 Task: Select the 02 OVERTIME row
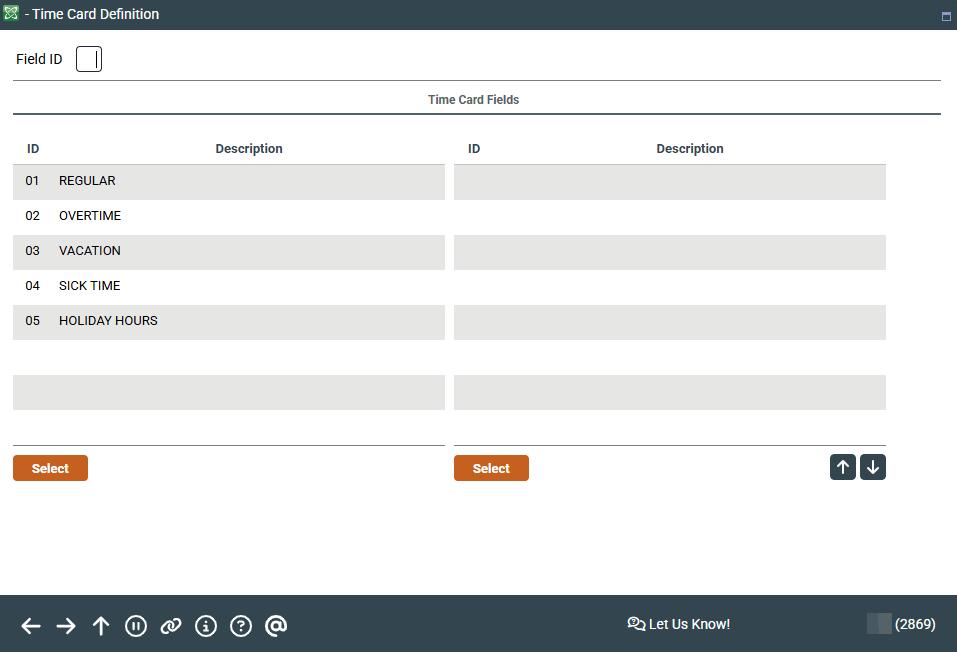click(228, 217)
